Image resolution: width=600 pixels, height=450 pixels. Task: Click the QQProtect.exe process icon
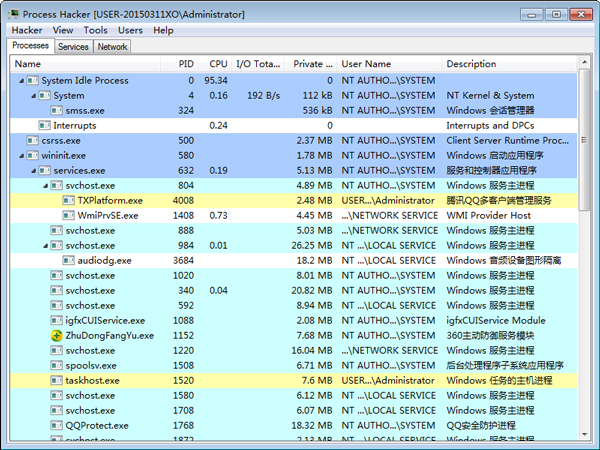click(x=57, y=426)
